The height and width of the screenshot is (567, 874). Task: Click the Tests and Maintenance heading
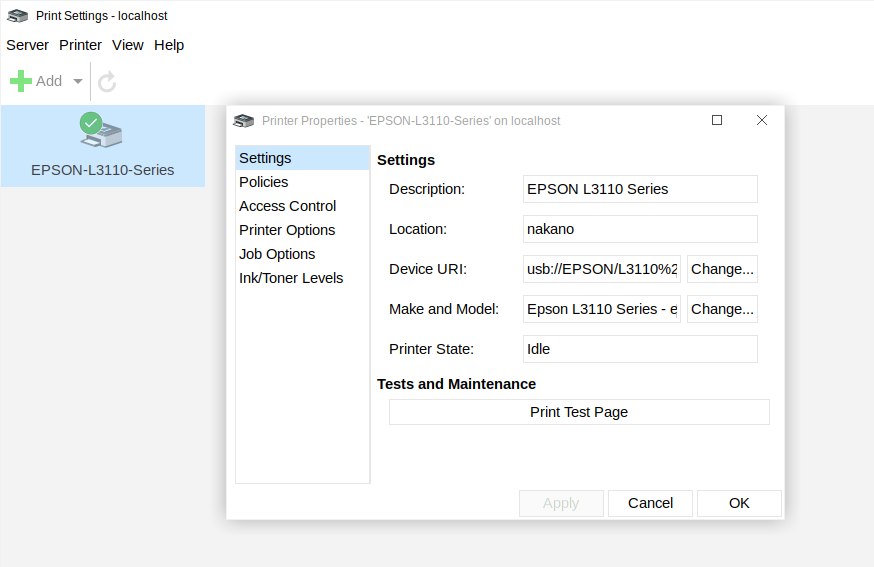[x=457, y=384]
